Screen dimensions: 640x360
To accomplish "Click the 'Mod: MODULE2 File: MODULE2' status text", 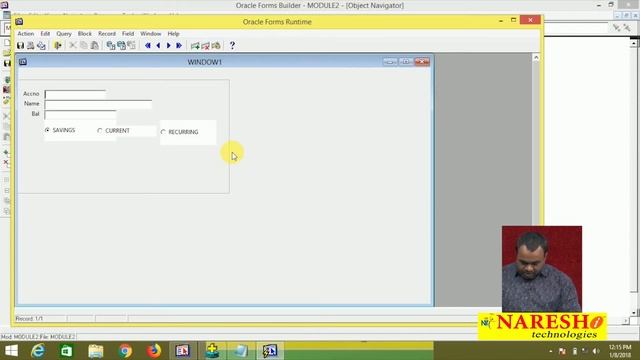I will [x=38, y=337].
